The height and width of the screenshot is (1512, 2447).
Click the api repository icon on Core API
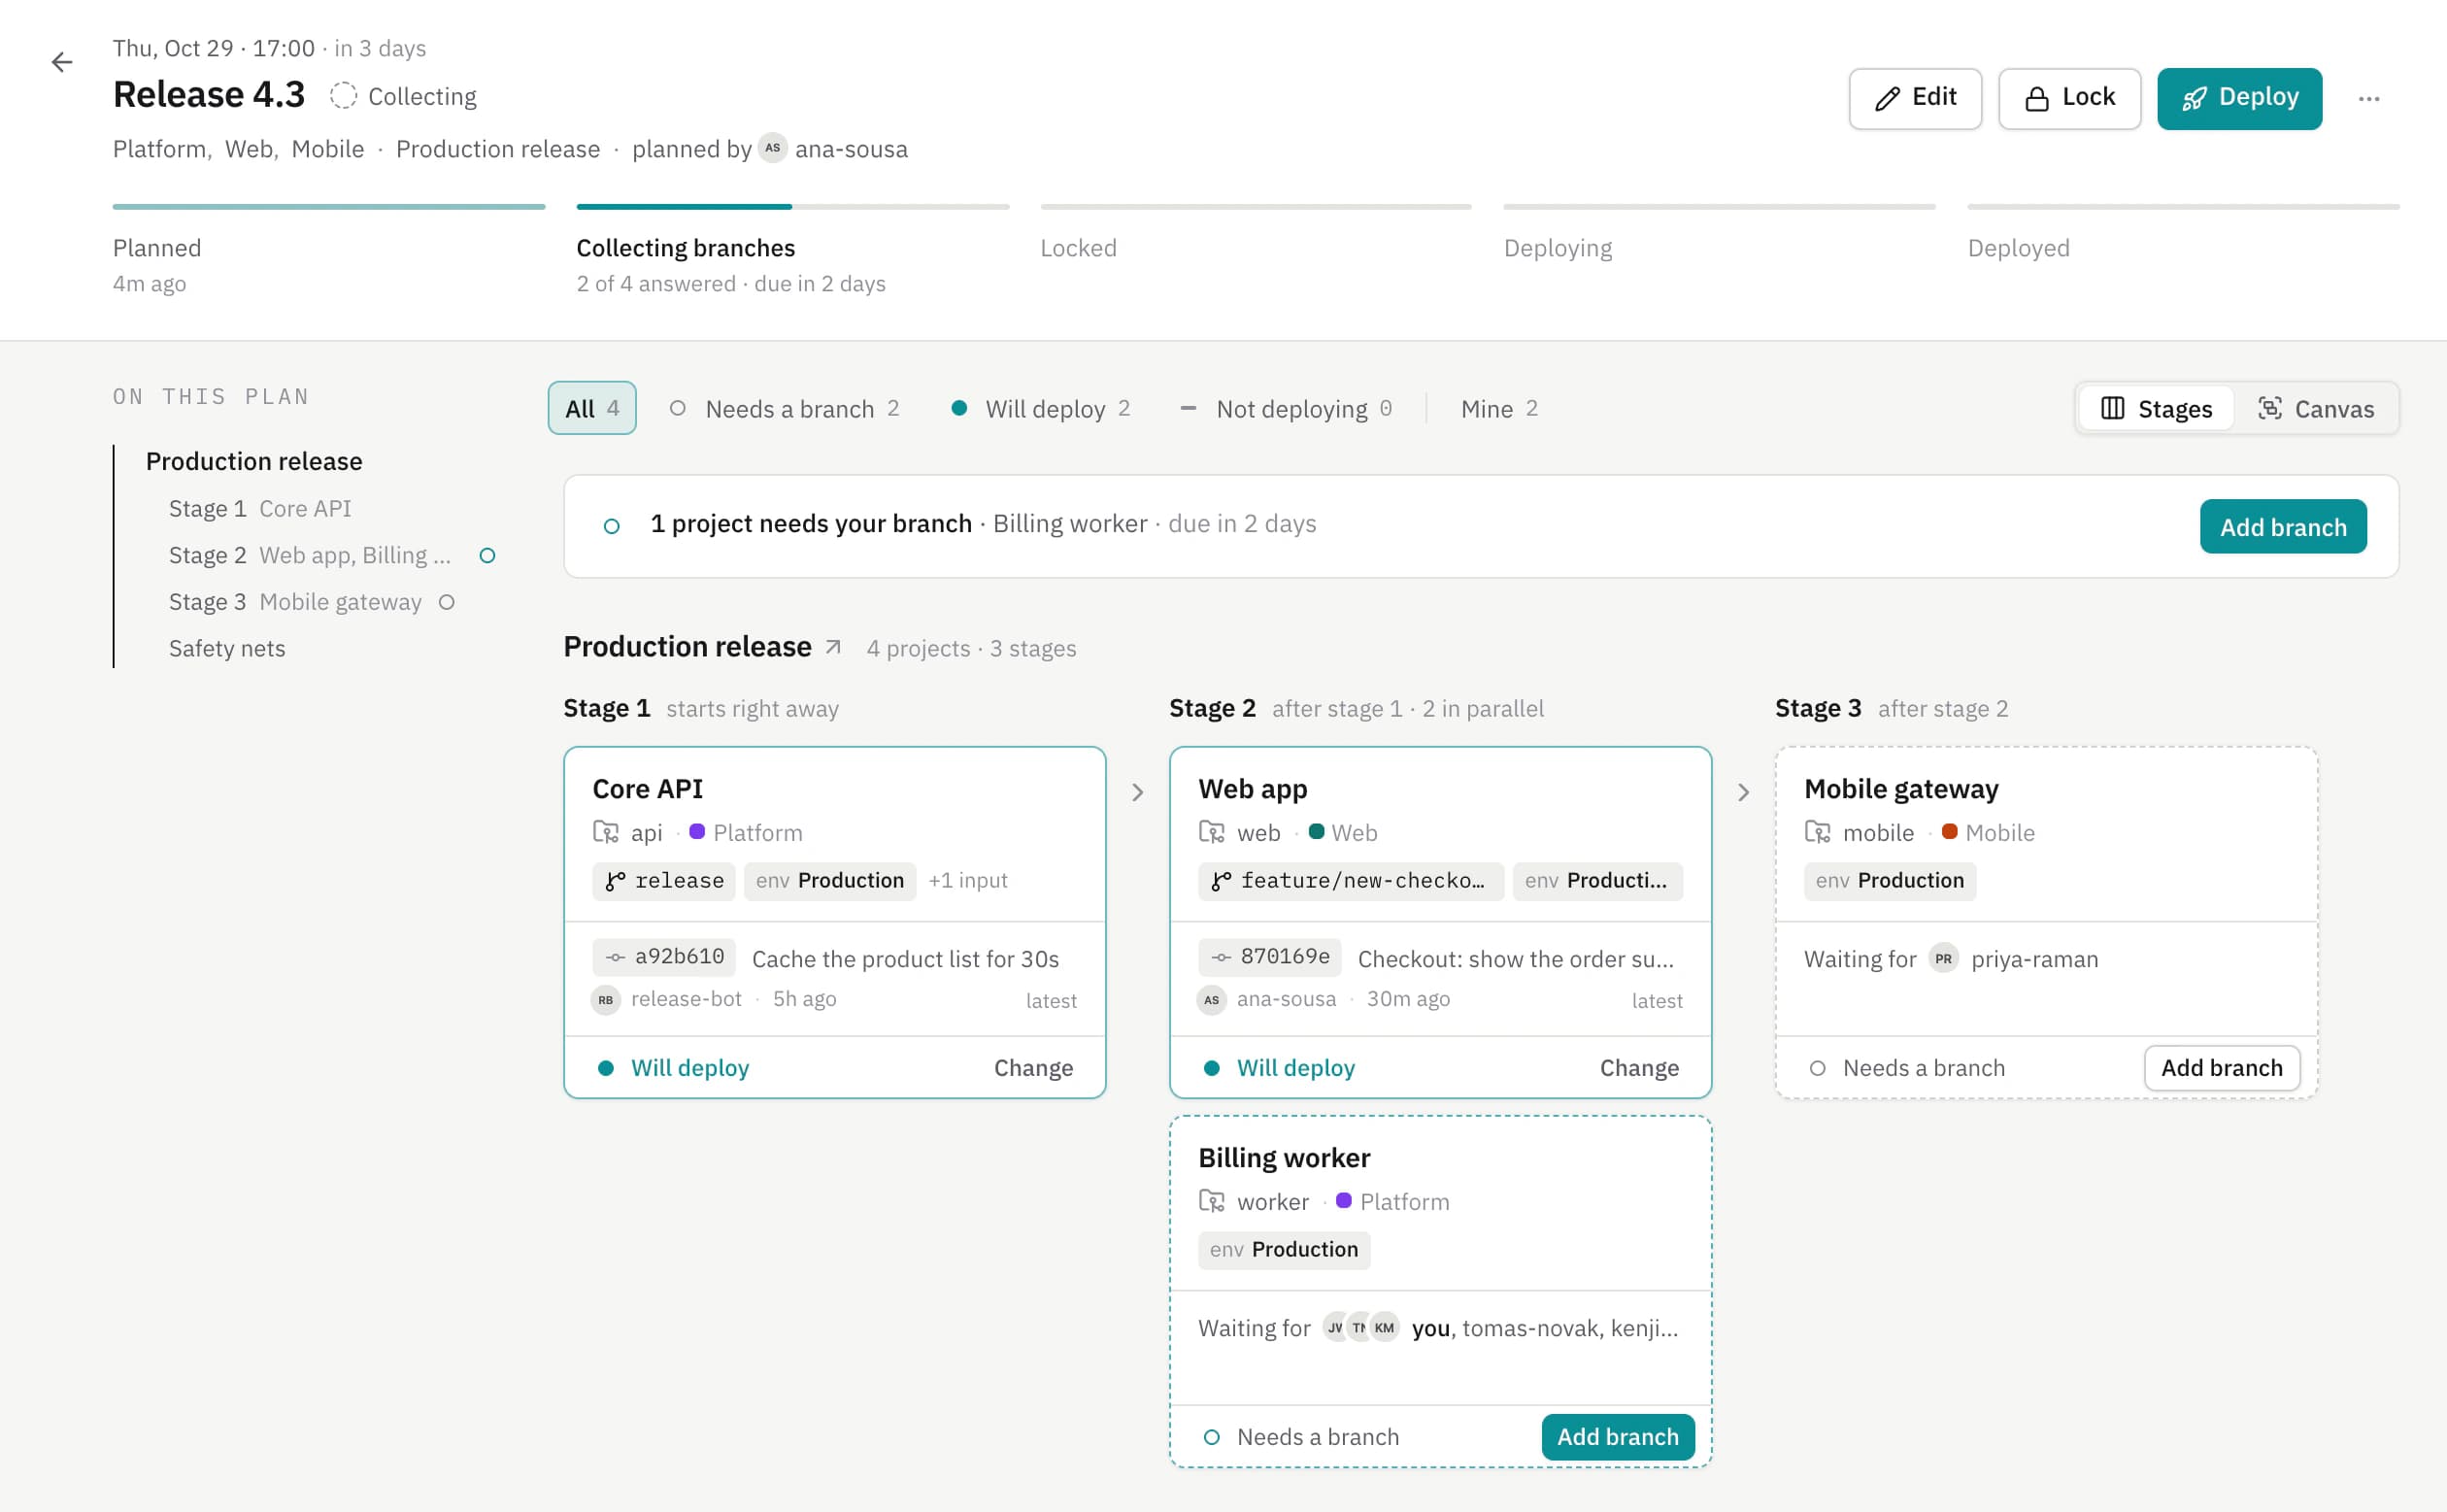(606, 832)
